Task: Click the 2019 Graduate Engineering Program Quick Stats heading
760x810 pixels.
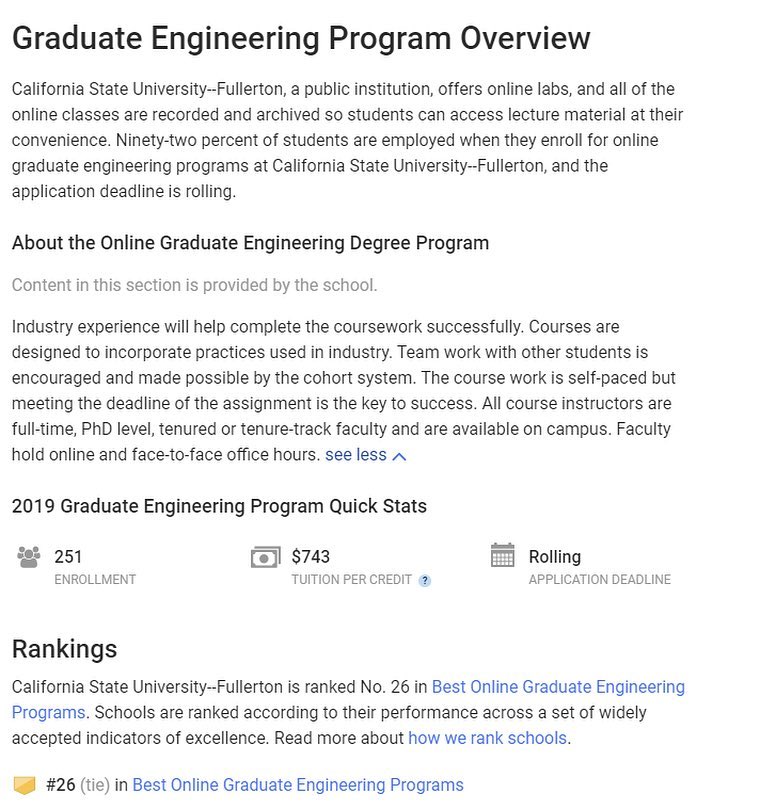Action: (x=219, y=506)
